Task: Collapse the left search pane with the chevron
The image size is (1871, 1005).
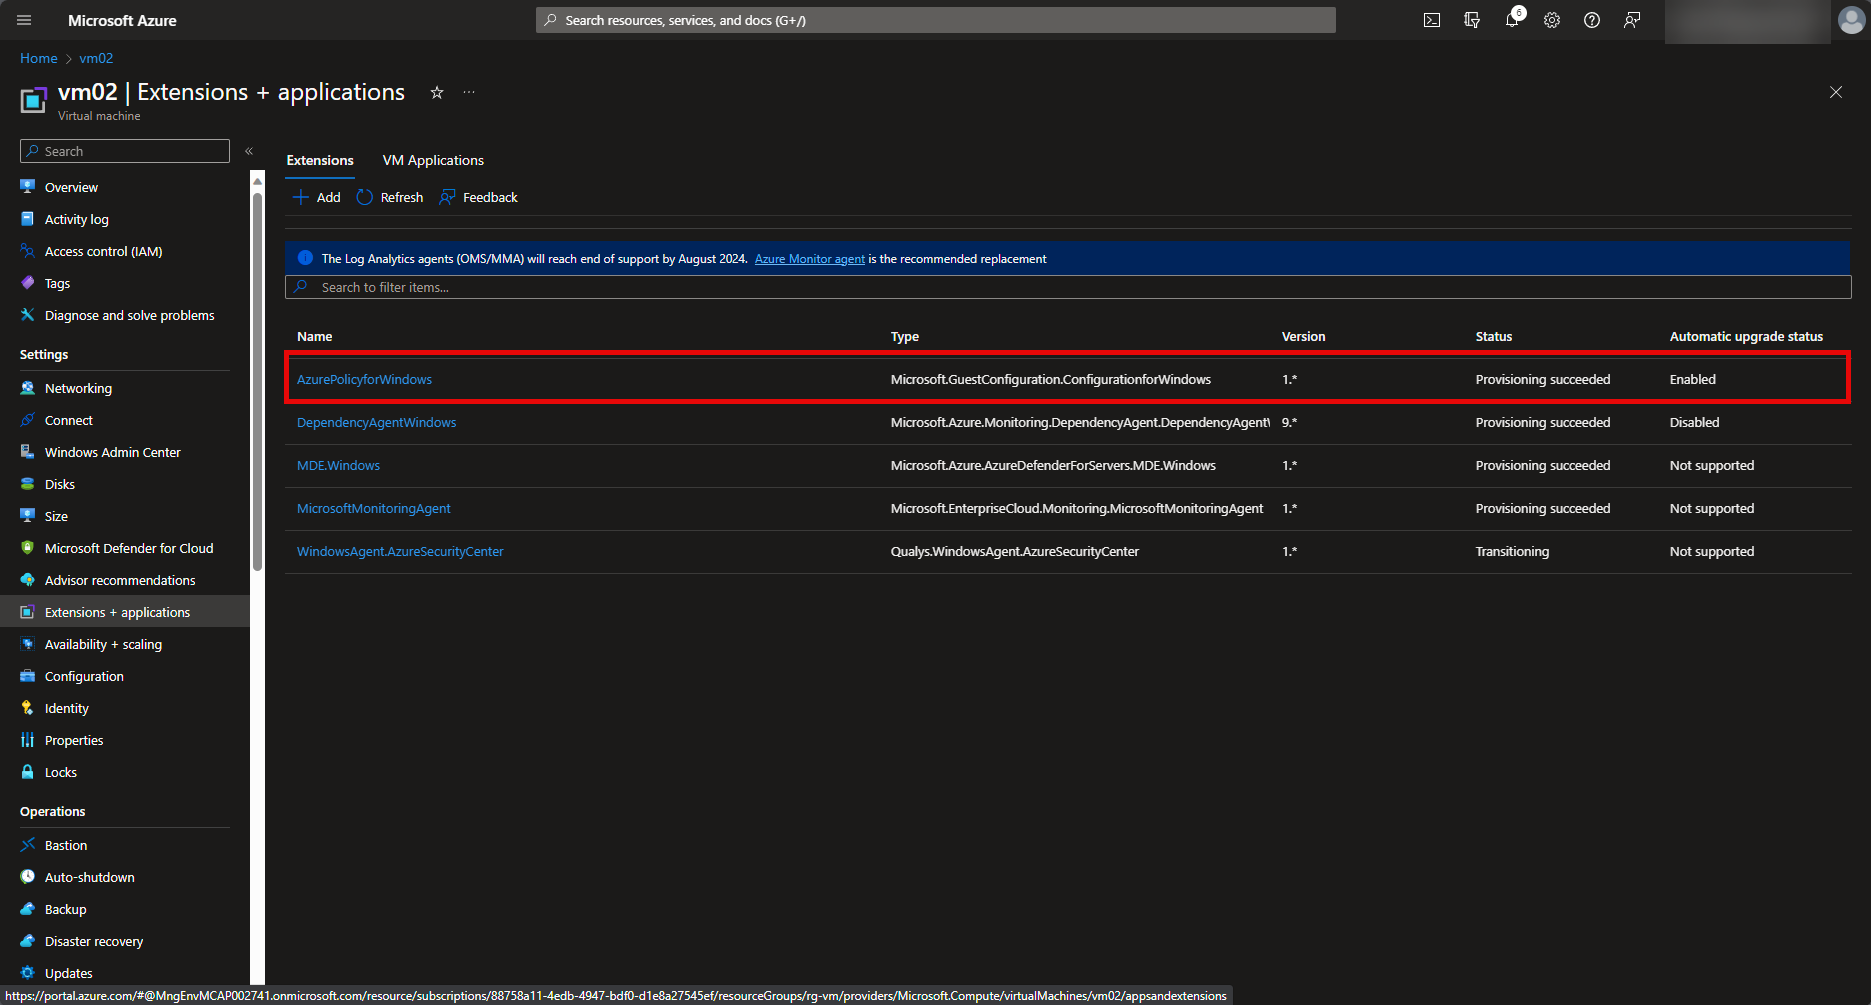Action: (248, 151)
